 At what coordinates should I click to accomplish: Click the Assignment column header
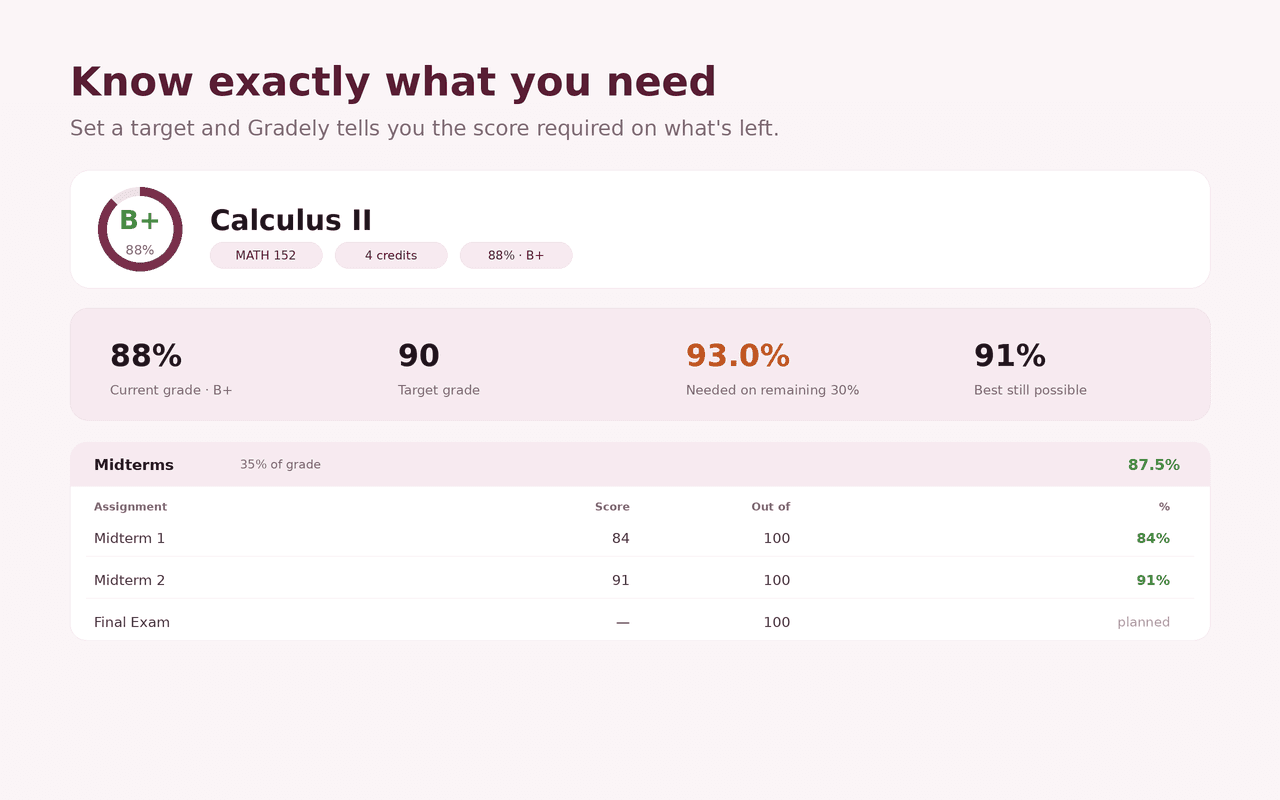(x=130, y=507)
